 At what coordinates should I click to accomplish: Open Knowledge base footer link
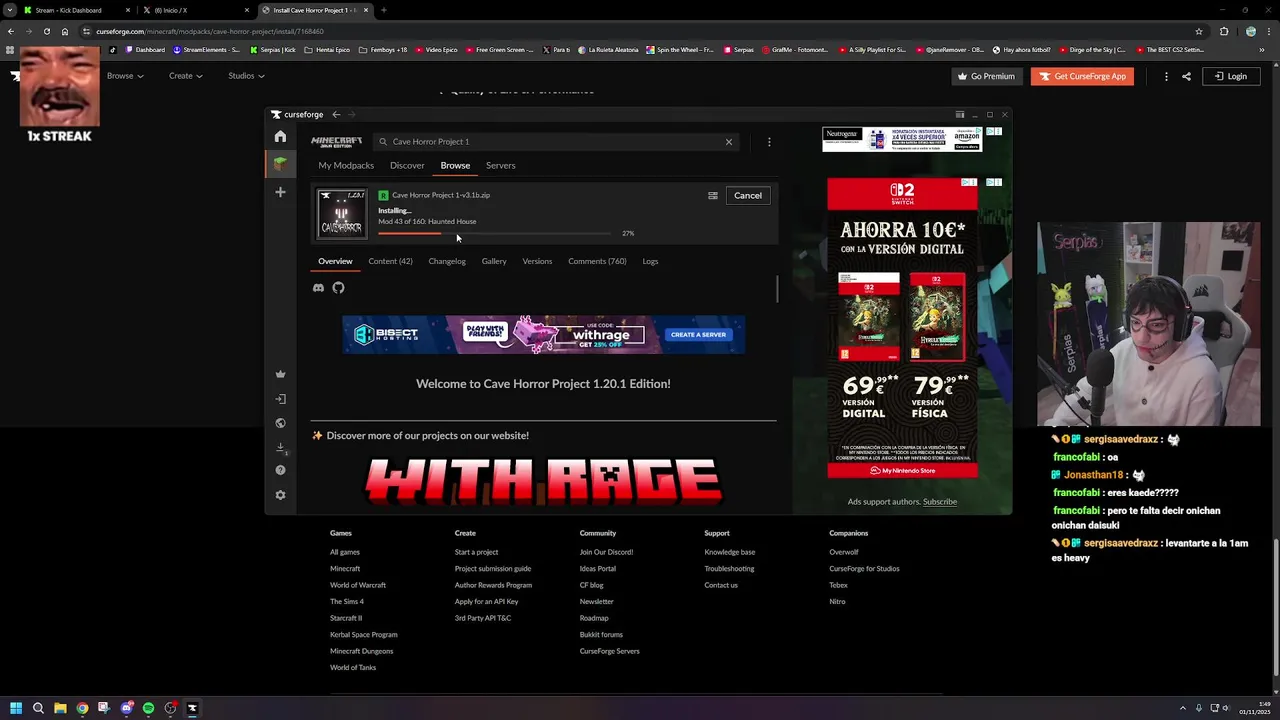tap(730, 552)
